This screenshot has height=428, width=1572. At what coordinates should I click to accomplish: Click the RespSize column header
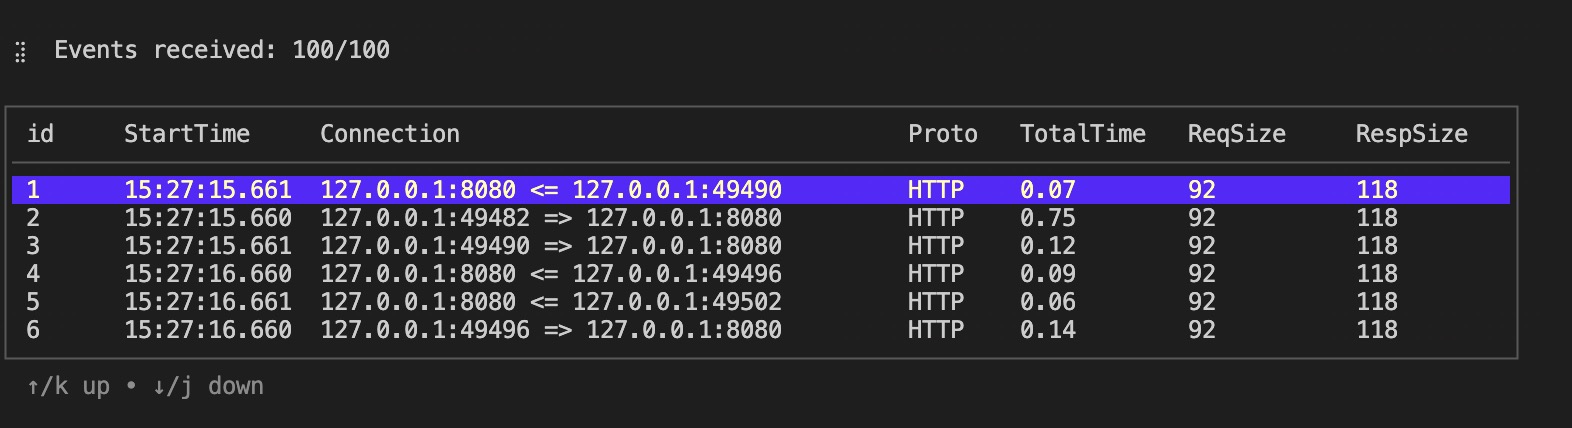(1411, 134)
